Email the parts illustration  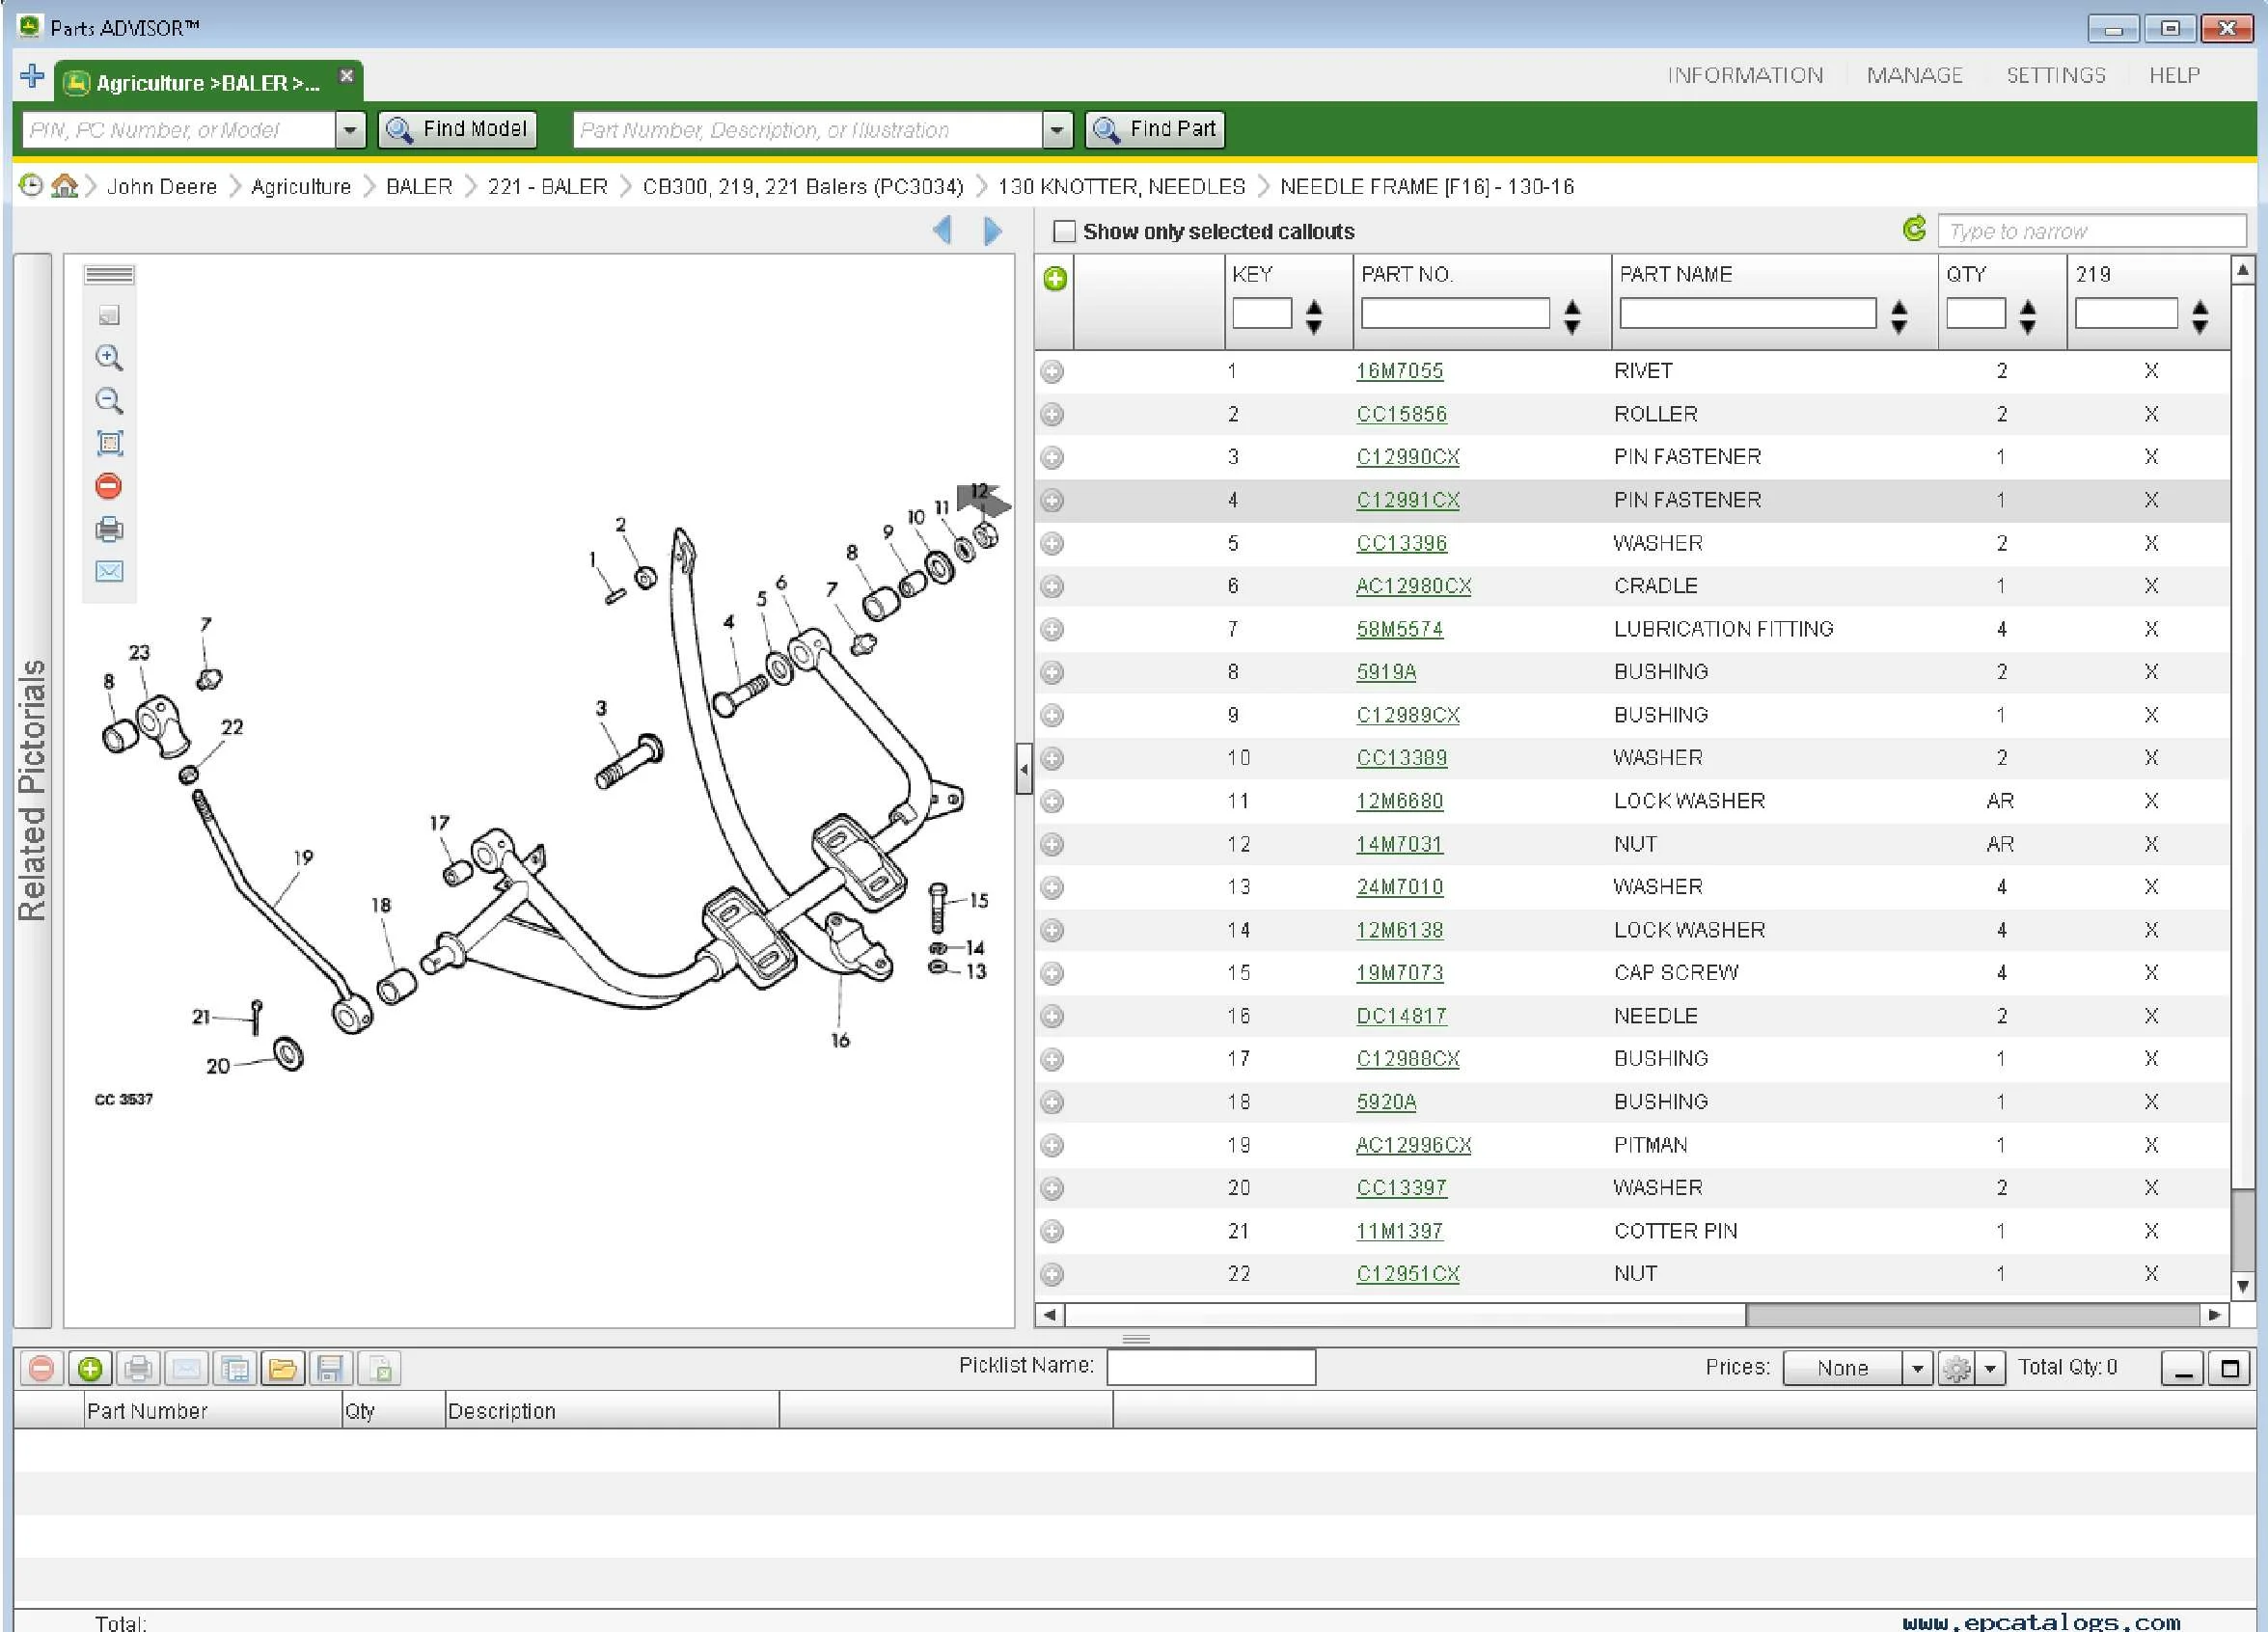pos(109,571)
